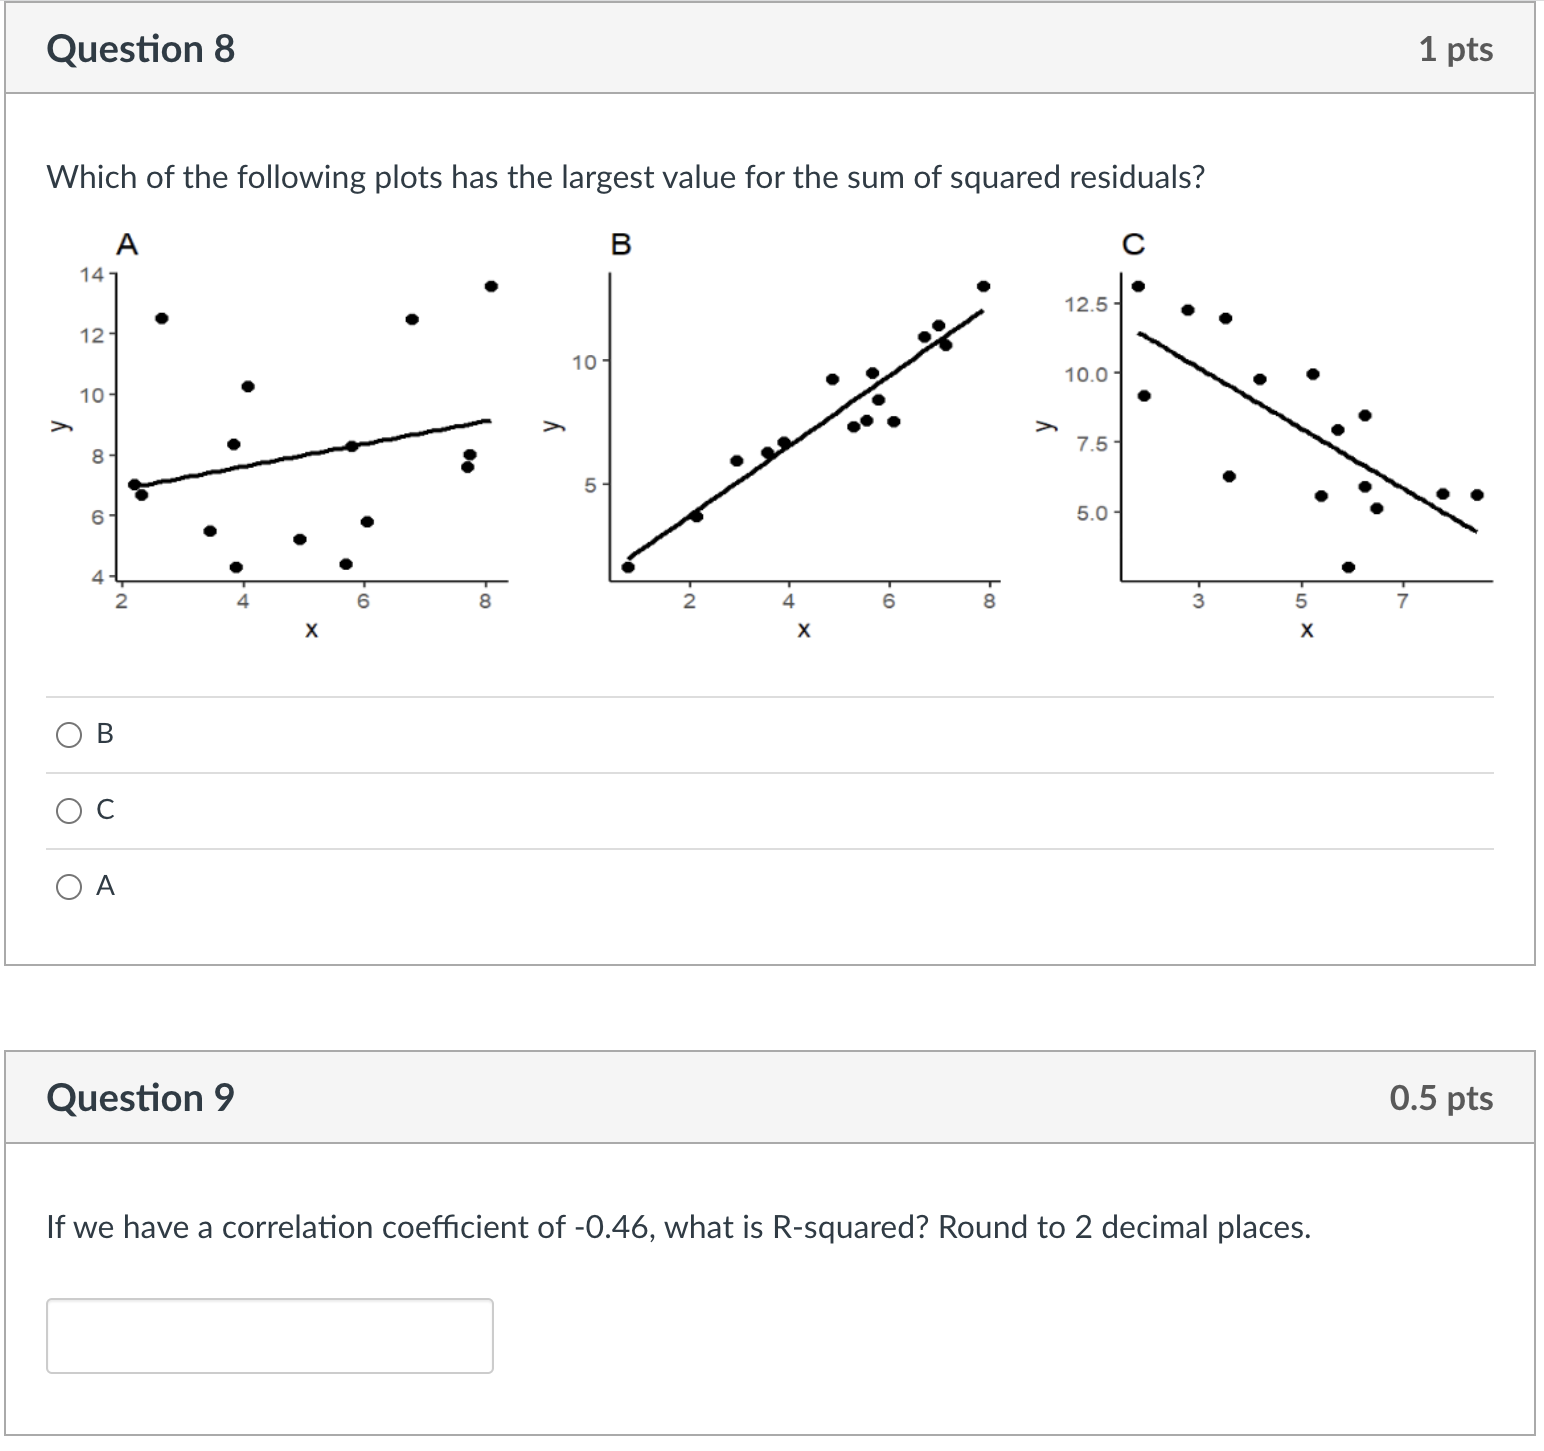
Task: Click the answer option label text 'B'
Action: coord(103,733)
